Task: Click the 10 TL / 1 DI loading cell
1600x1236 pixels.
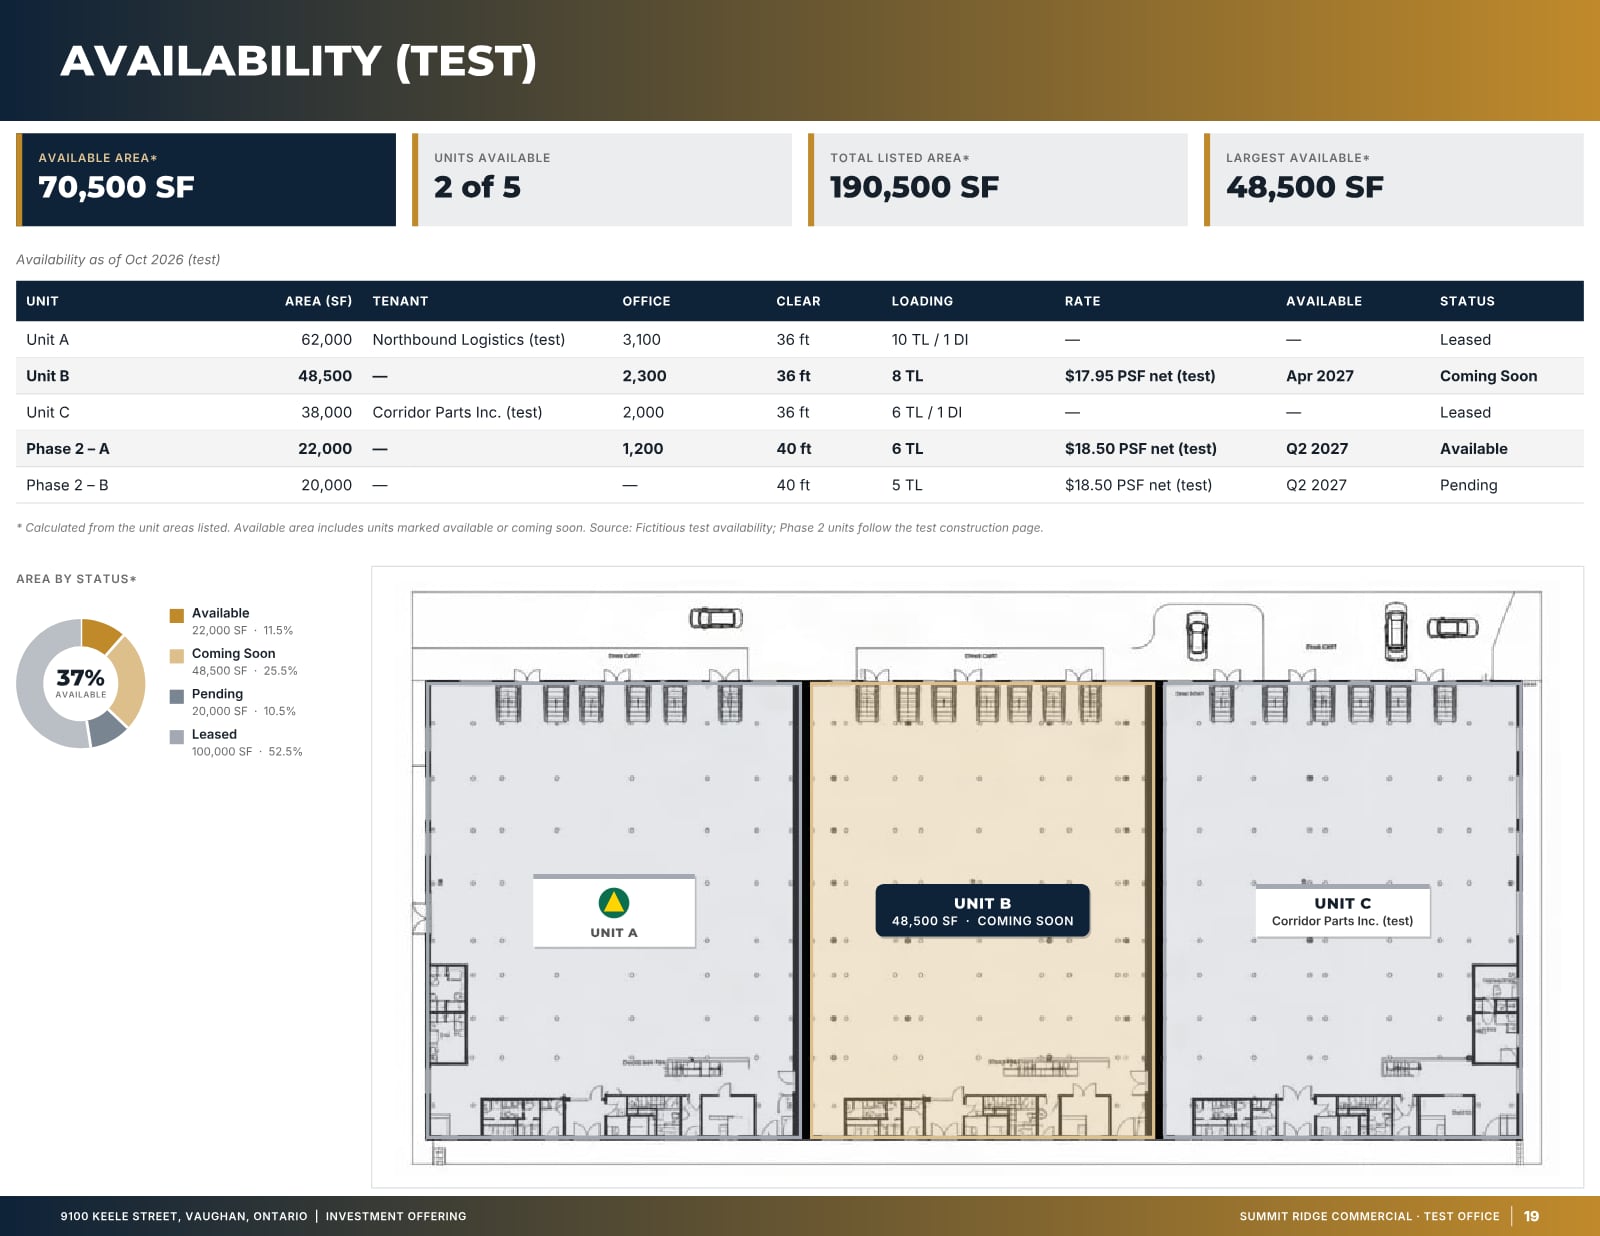Action: coord(930,340)
